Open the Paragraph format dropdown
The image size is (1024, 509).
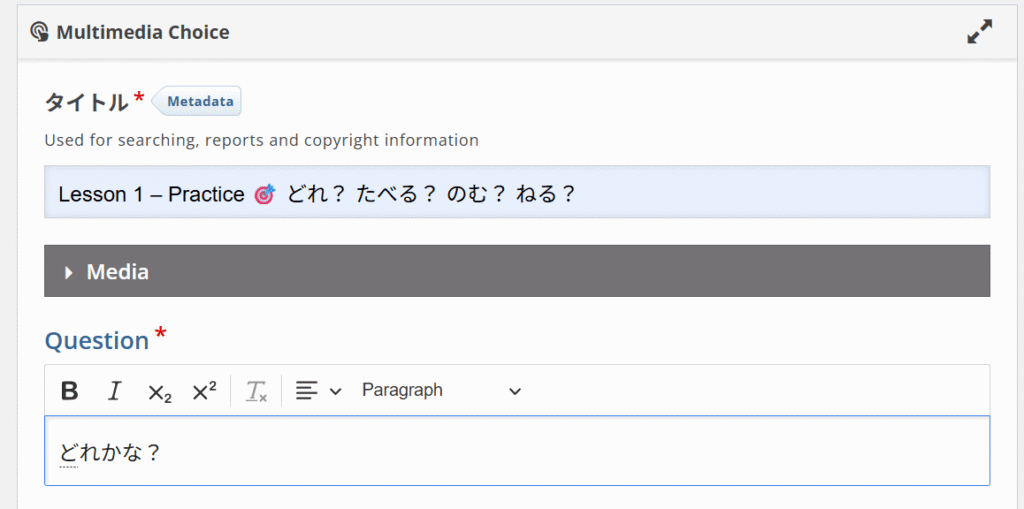441,390
